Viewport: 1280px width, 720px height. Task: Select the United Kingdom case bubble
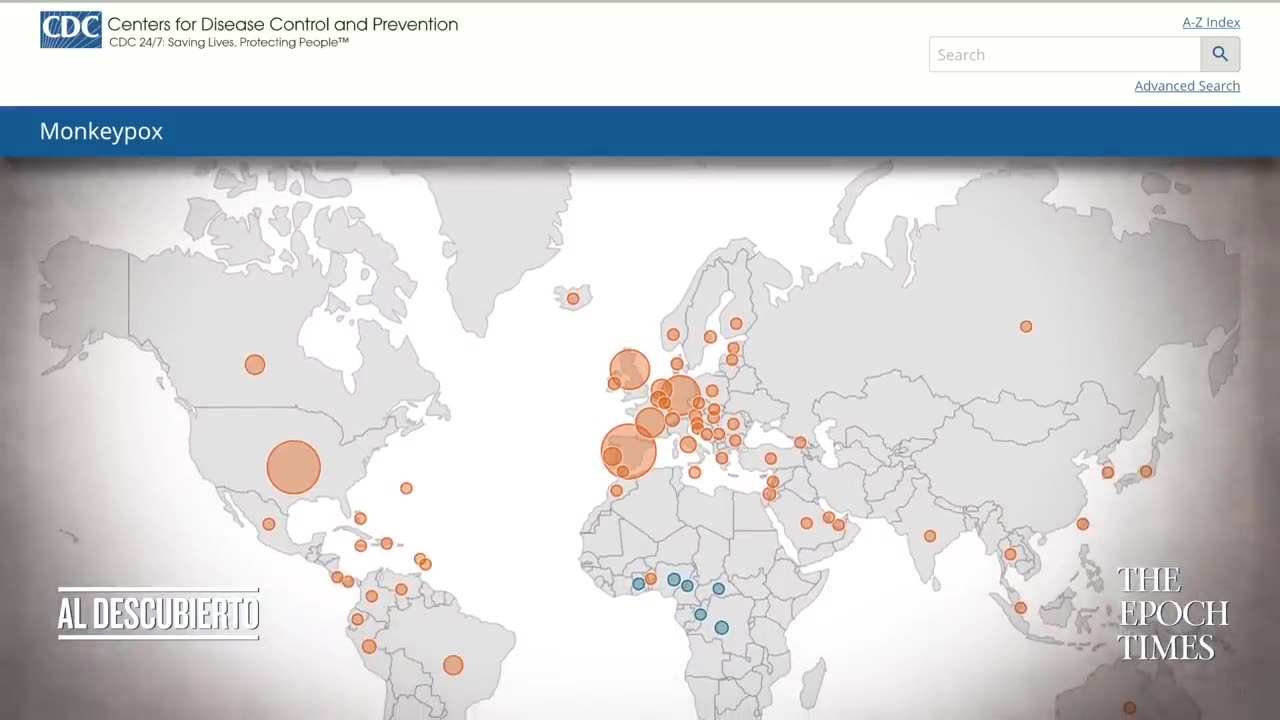pos(629,369)
